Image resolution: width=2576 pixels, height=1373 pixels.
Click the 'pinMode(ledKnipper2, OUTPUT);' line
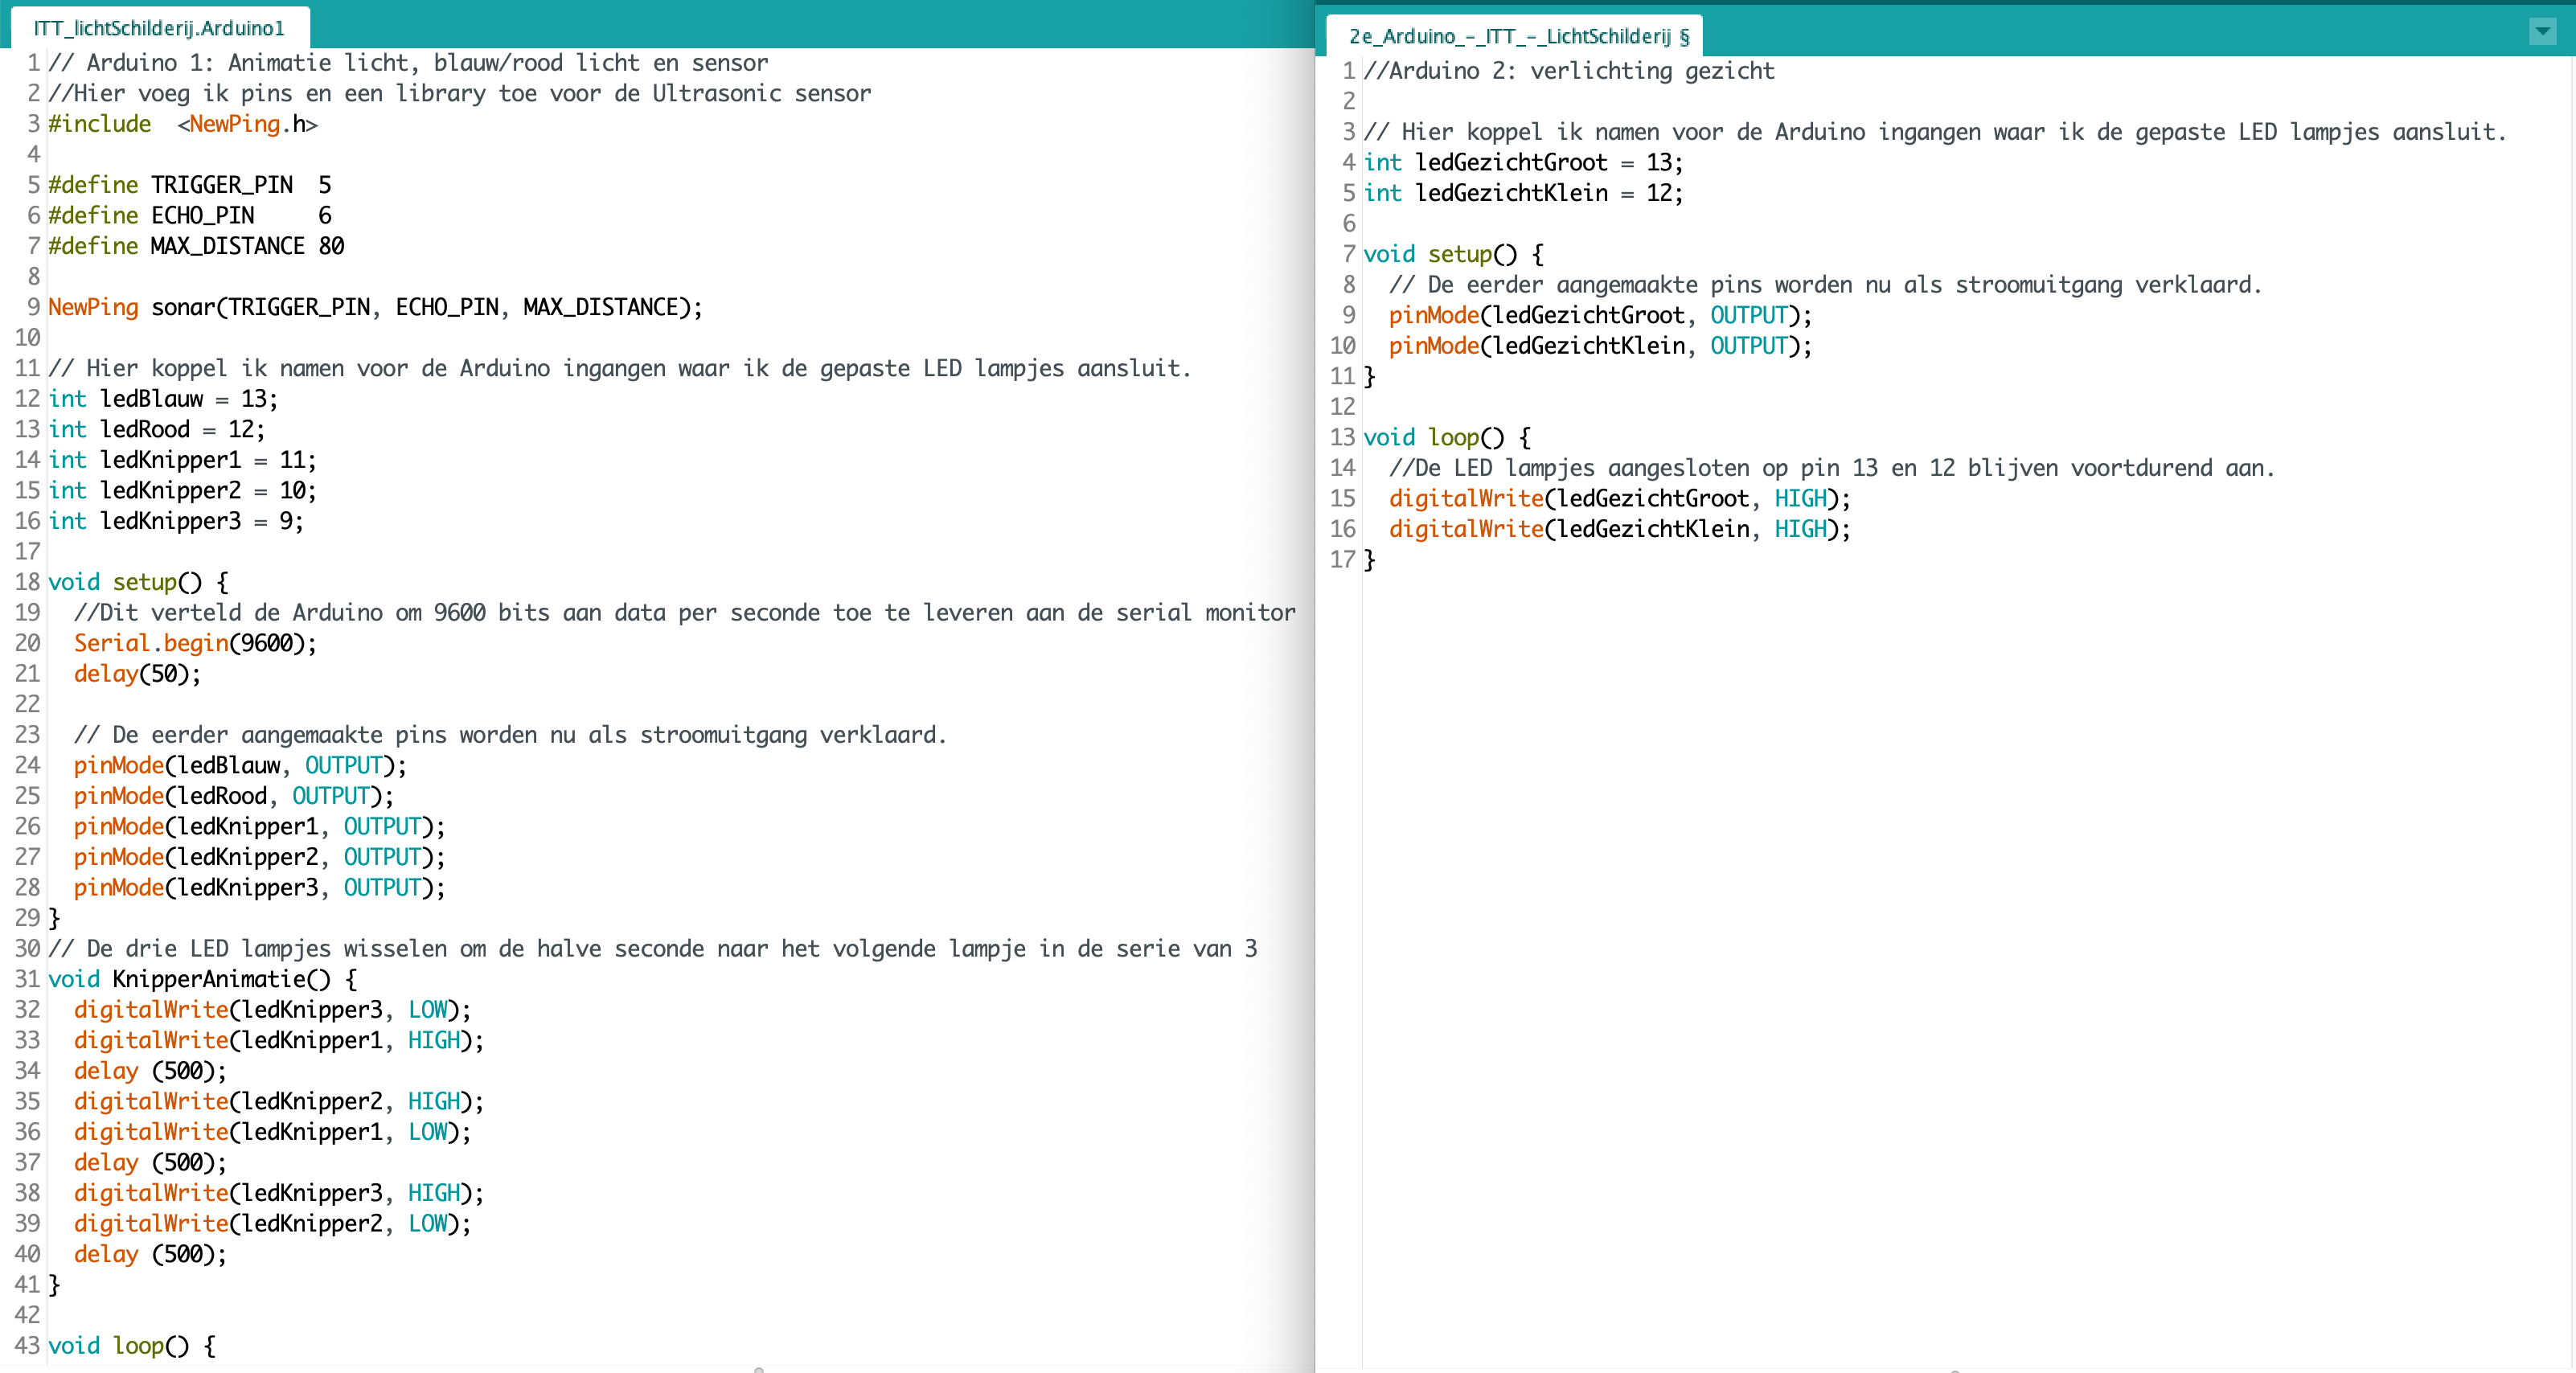click(260, 857)
